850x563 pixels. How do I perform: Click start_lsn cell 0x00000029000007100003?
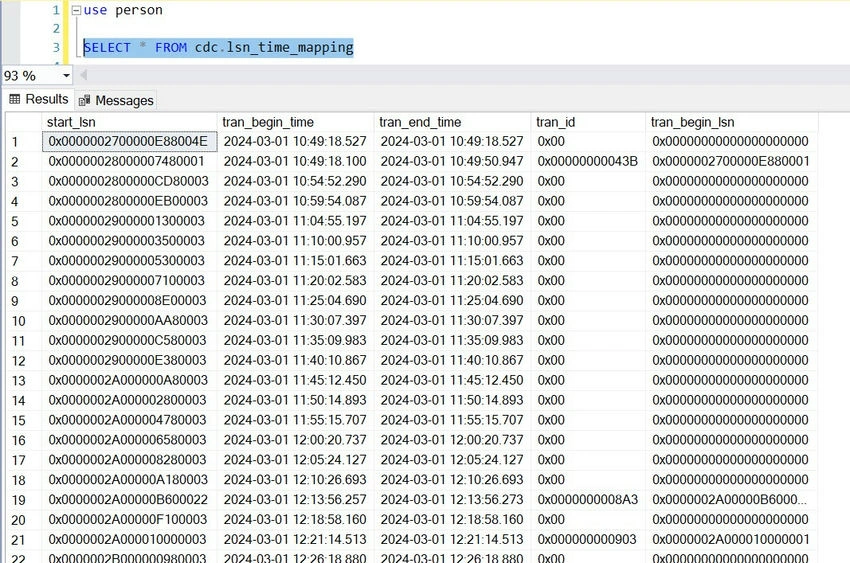[130, 281]
